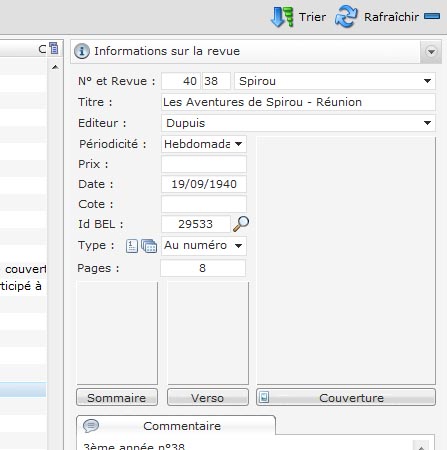Click the Sommaire button

[x=117, y=397]
